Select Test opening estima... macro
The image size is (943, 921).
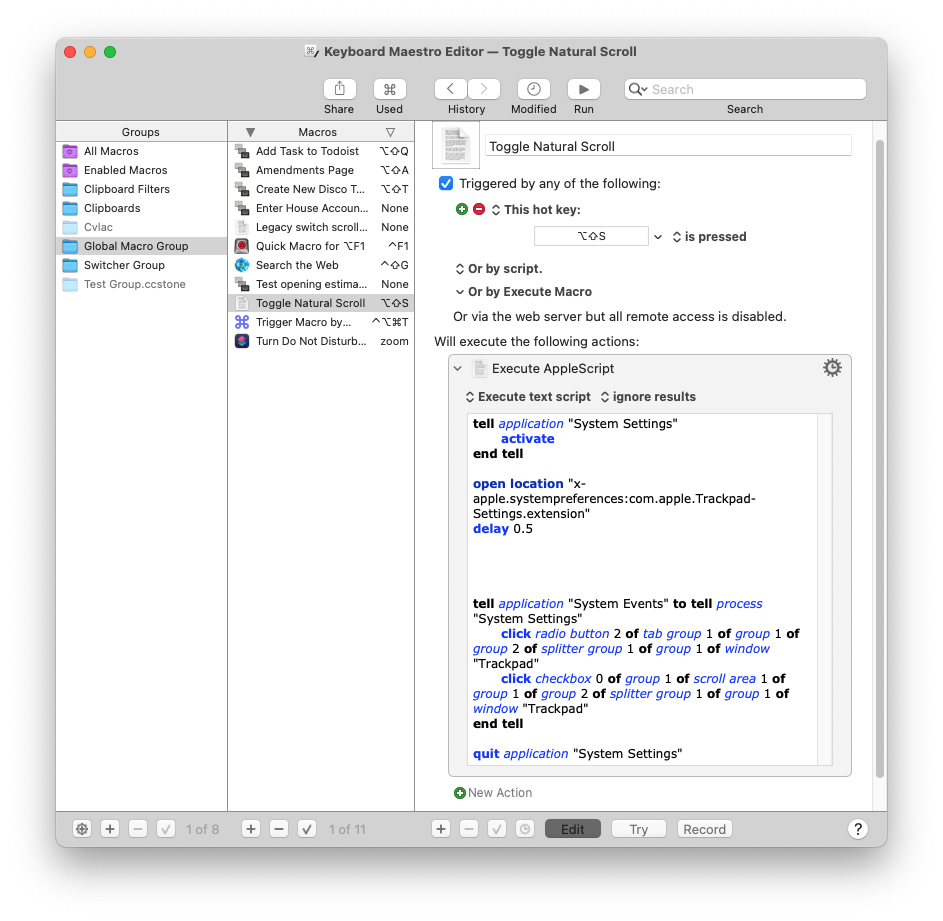coord(321,284)
